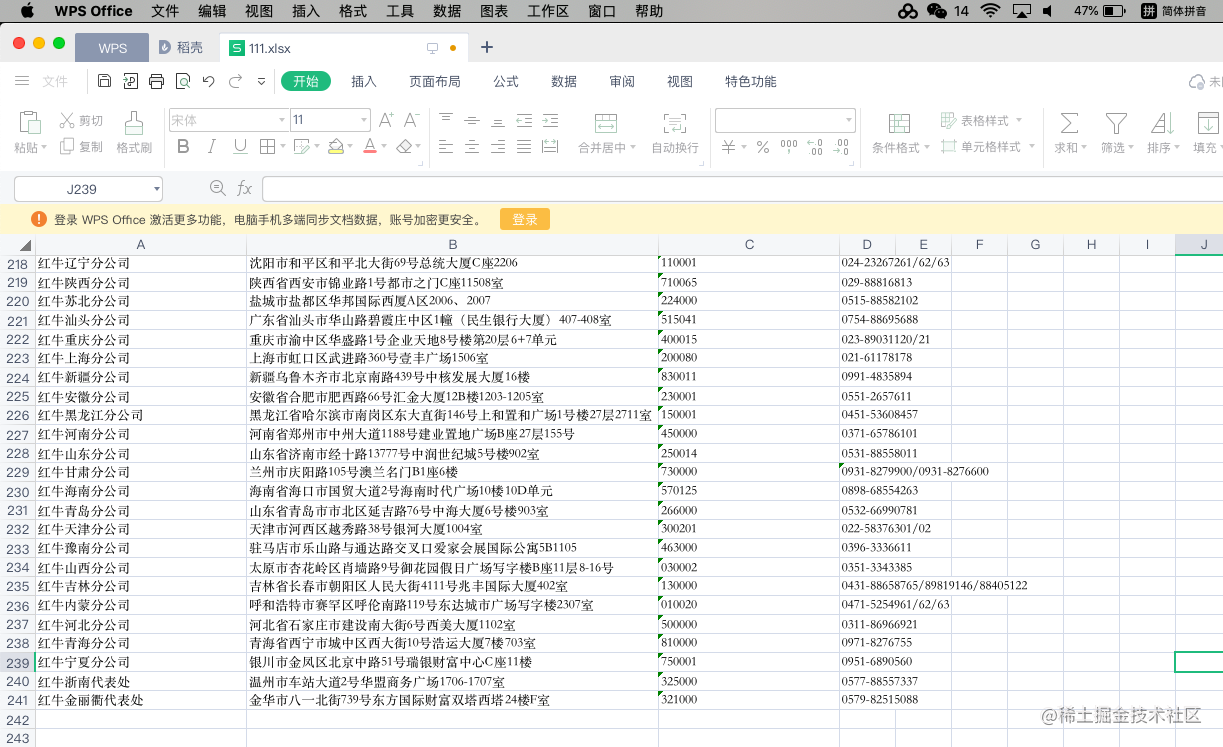1223x747 pixels.
Task: Click the thousands separator (000) icon
Action: [789, 147]
